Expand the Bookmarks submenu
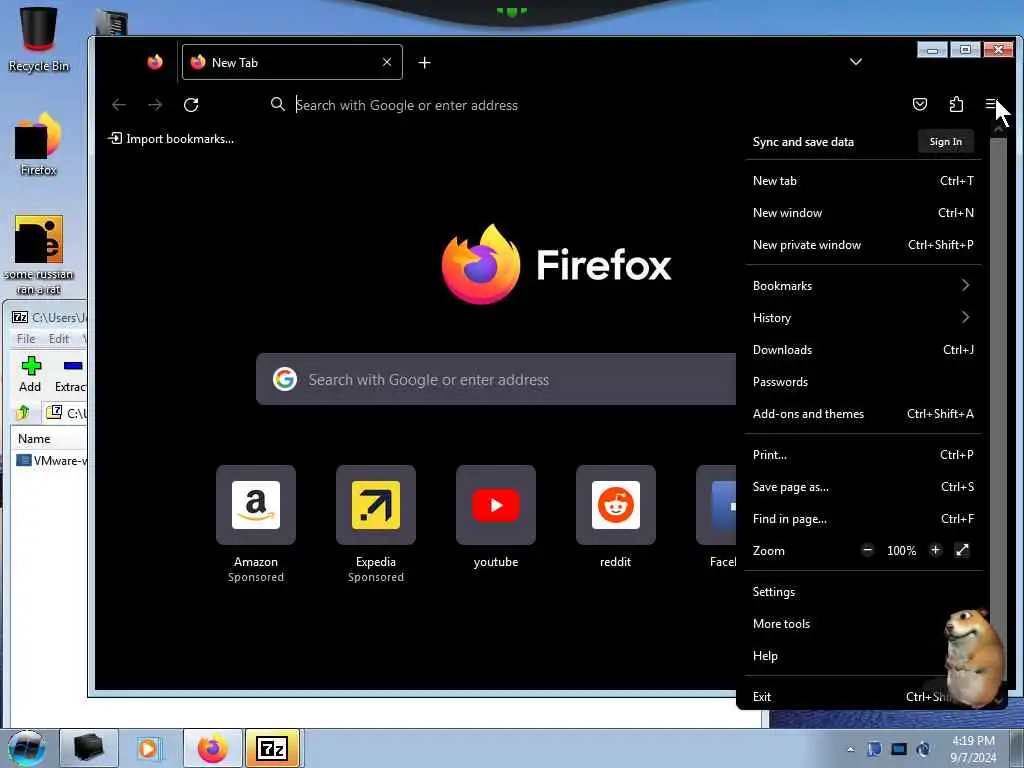 pos(863,285)
